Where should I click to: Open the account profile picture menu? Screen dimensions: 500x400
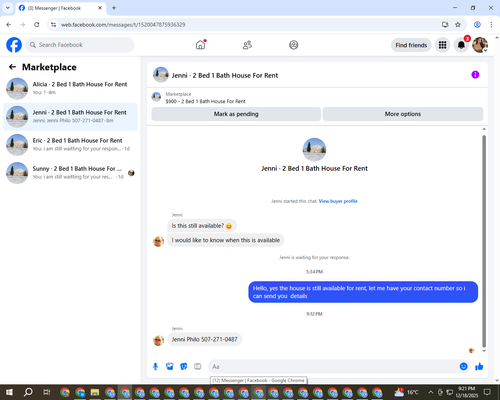click(x=480, y=45)
